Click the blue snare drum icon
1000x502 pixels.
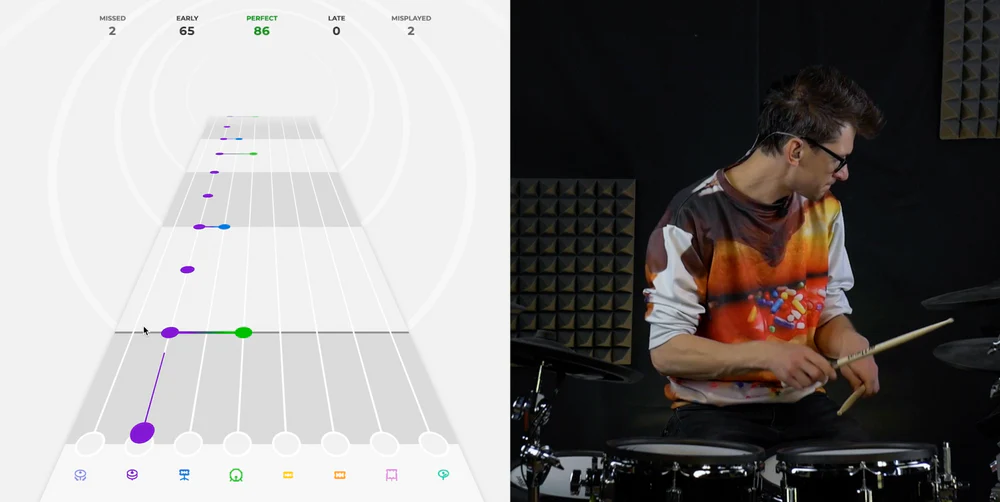click(x=184, y=475)
